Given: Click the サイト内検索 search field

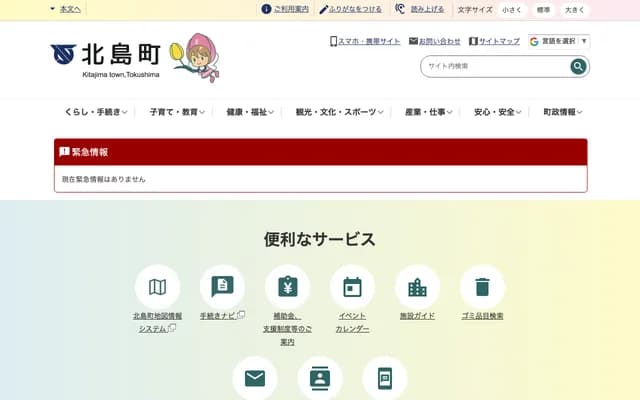Looking at the screenshot, I should (494, 66).
